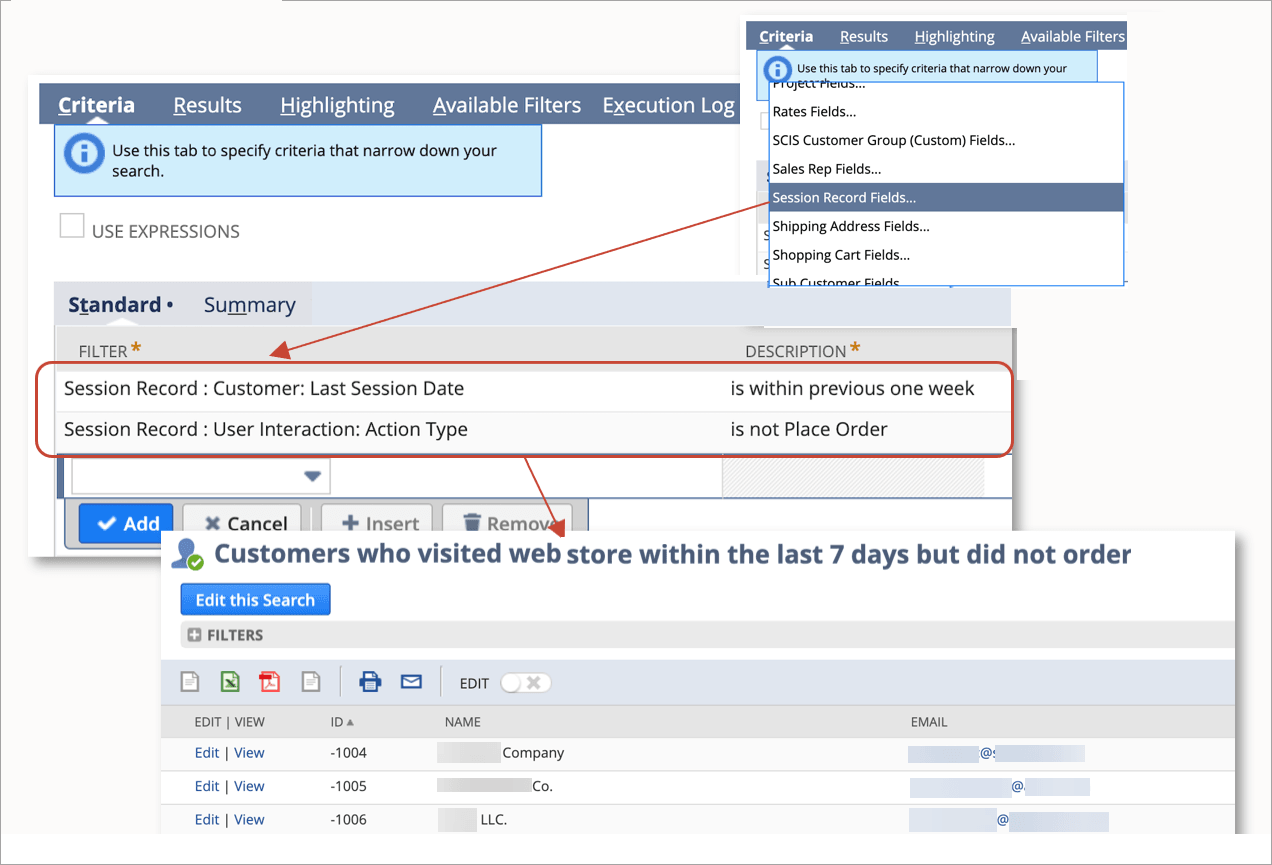1272x865 pixels.
Task: Open the Results tab in large panel
Action: [207, 105]
